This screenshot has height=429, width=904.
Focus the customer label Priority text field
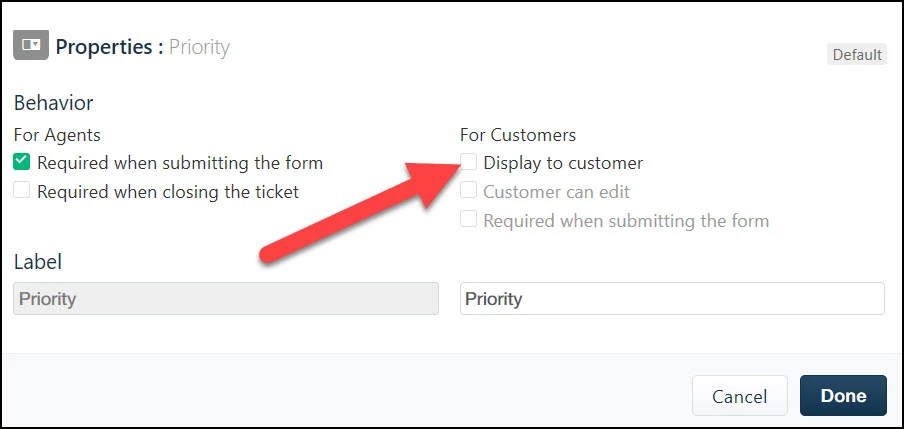coord(672,299)
